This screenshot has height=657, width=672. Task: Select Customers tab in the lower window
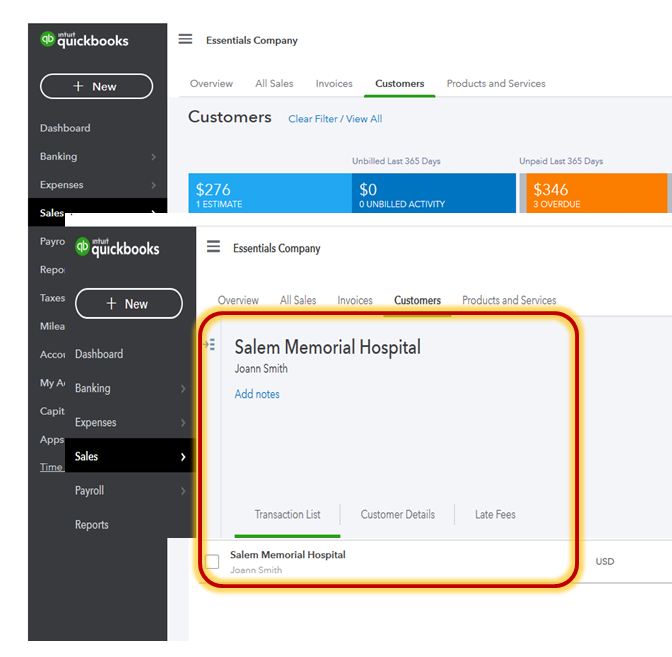pyautogui.click(x=417, y=300)
